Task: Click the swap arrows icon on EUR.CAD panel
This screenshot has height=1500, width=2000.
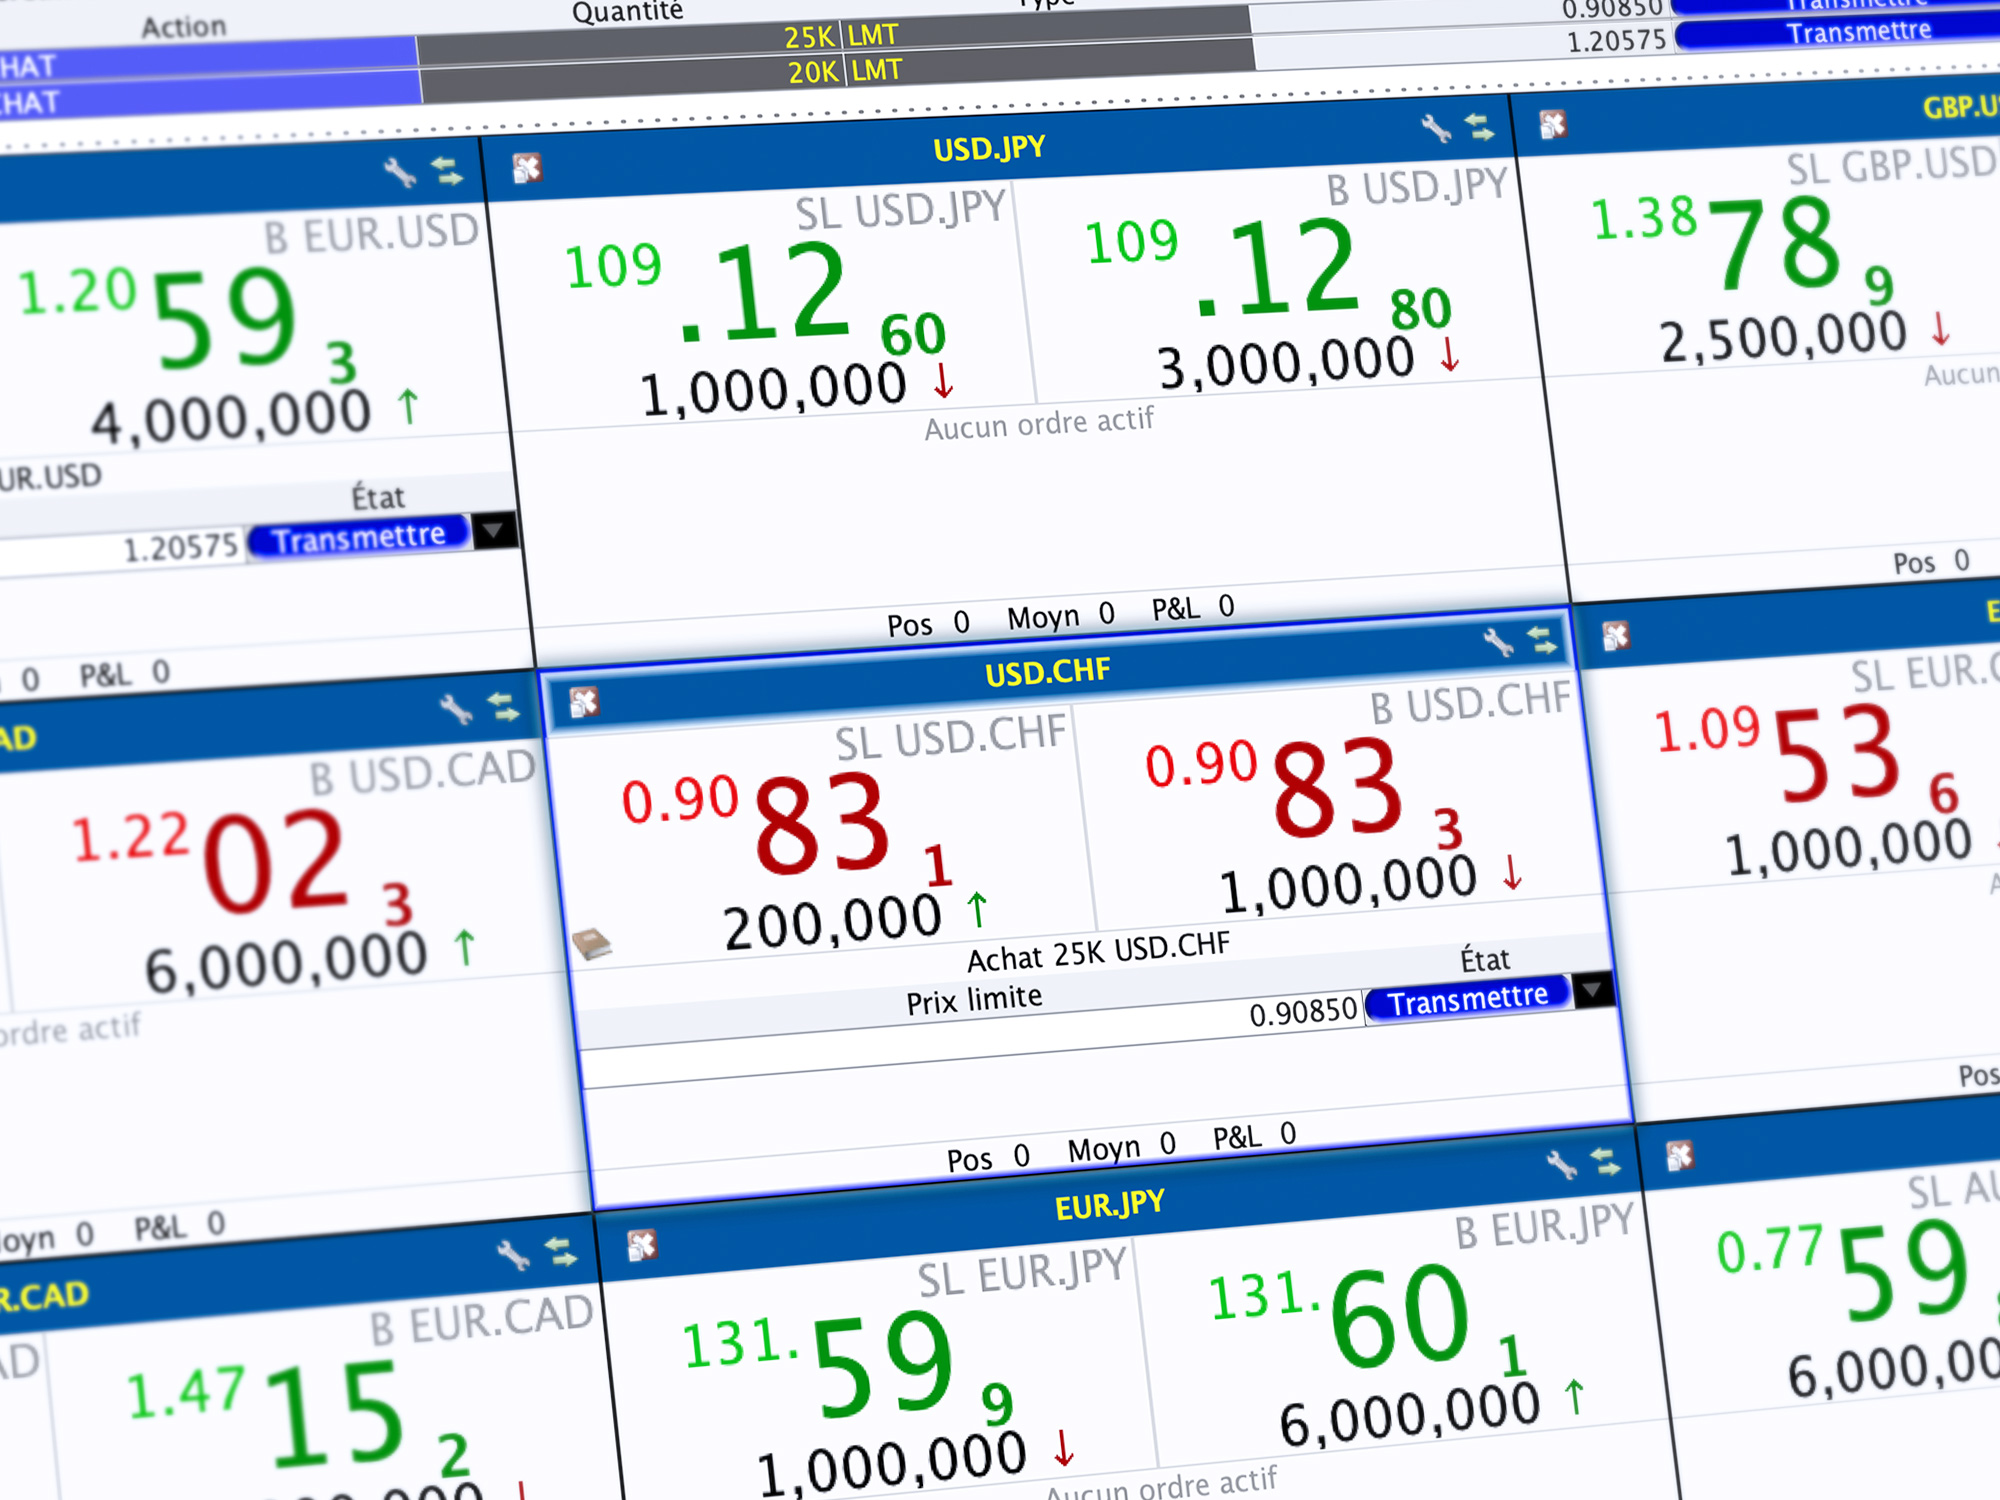Action: [562, 1252]
